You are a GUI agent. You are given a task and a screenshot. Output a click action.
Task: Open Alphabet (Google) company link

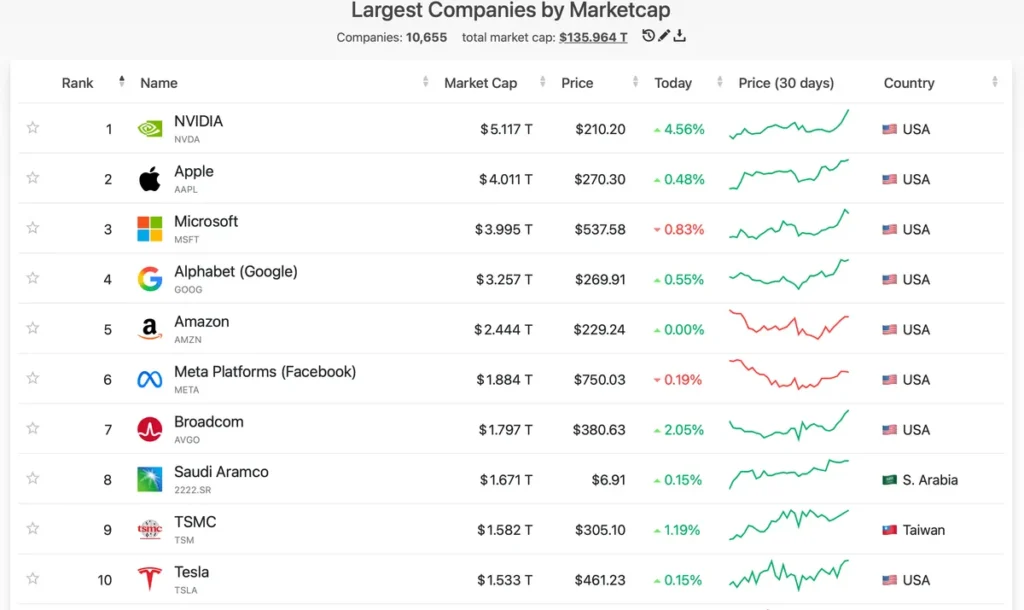tap(236, 272)
